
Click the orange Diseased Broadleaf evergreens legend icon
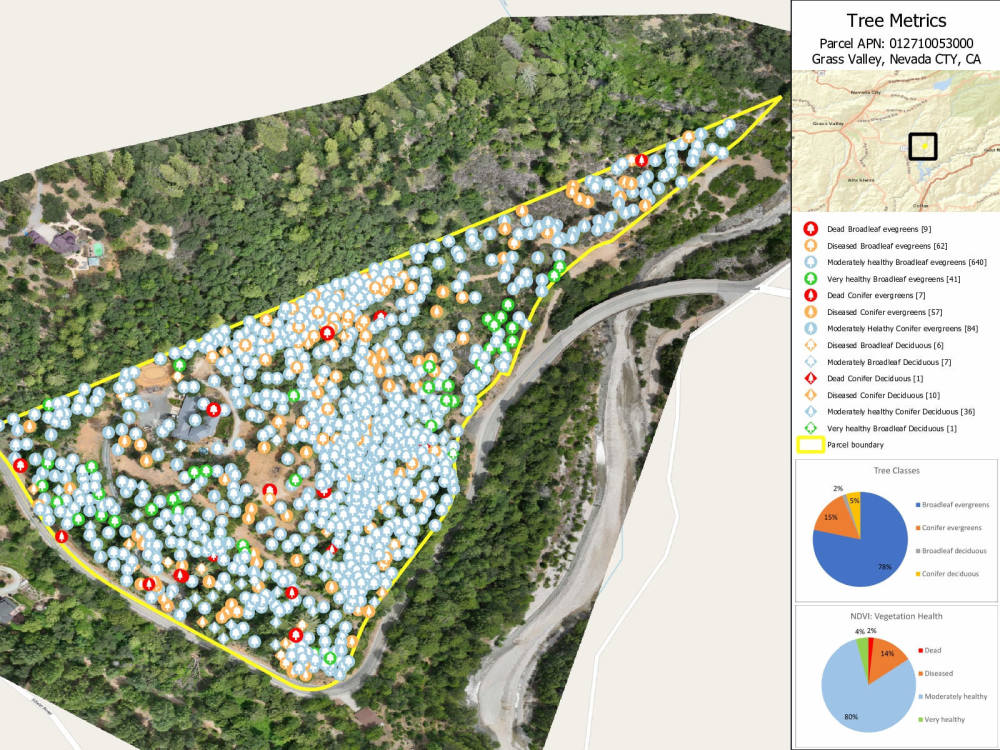(811, 246)
